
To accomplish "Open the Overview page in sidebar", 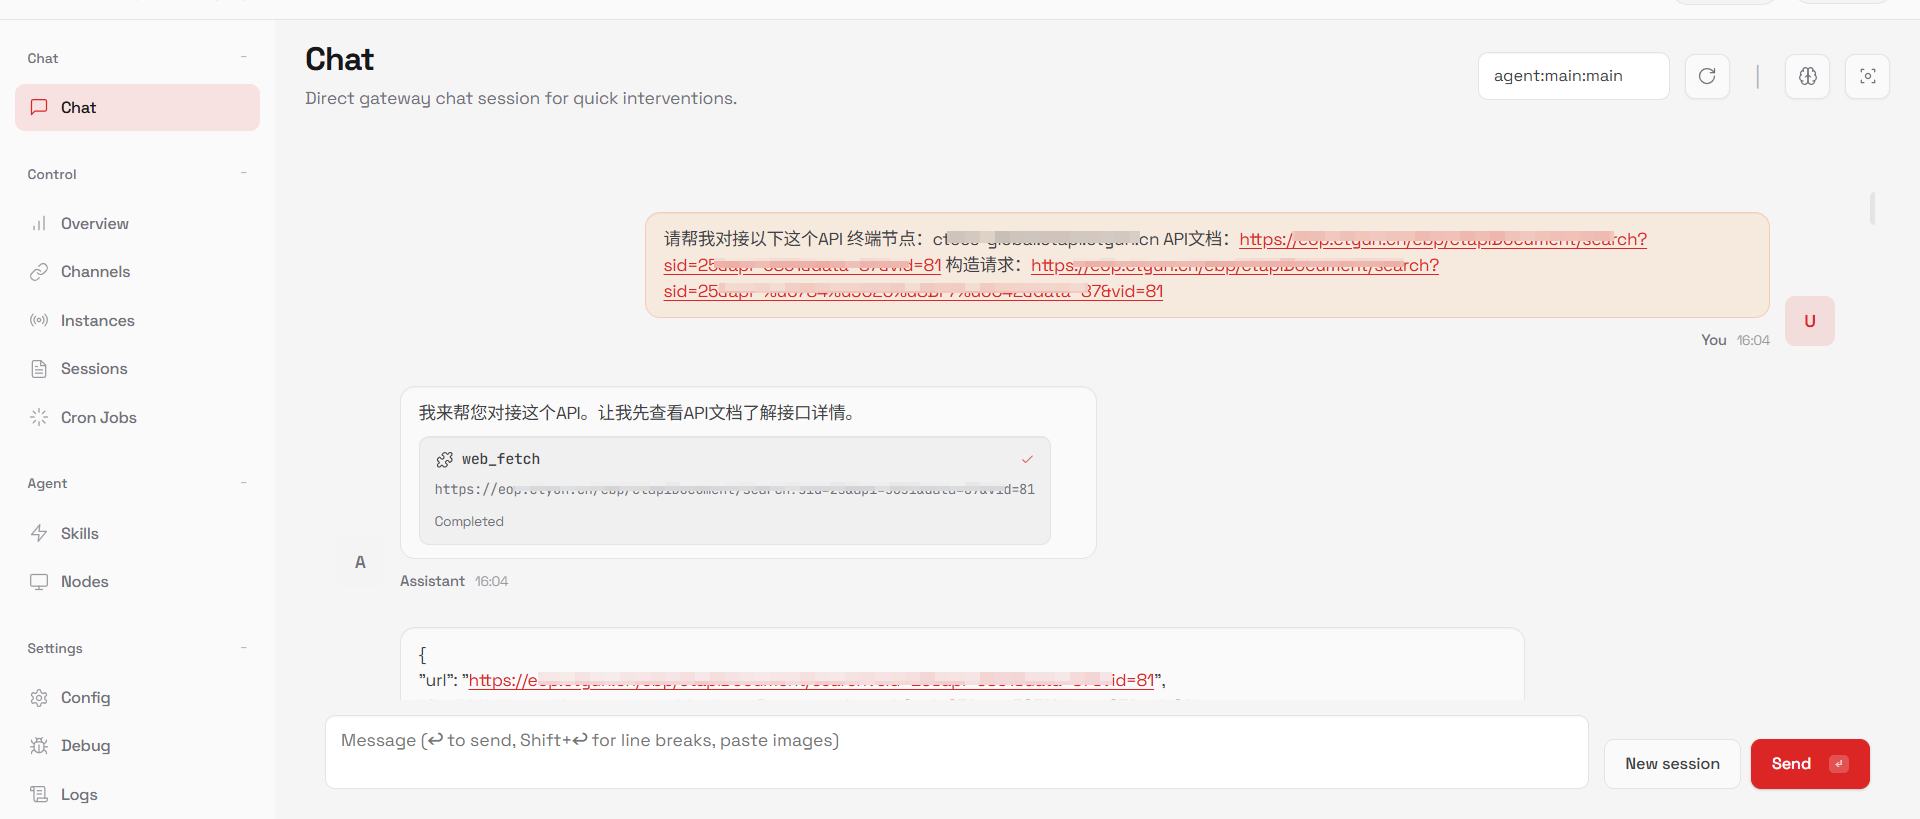I will (x=94, y=224).
